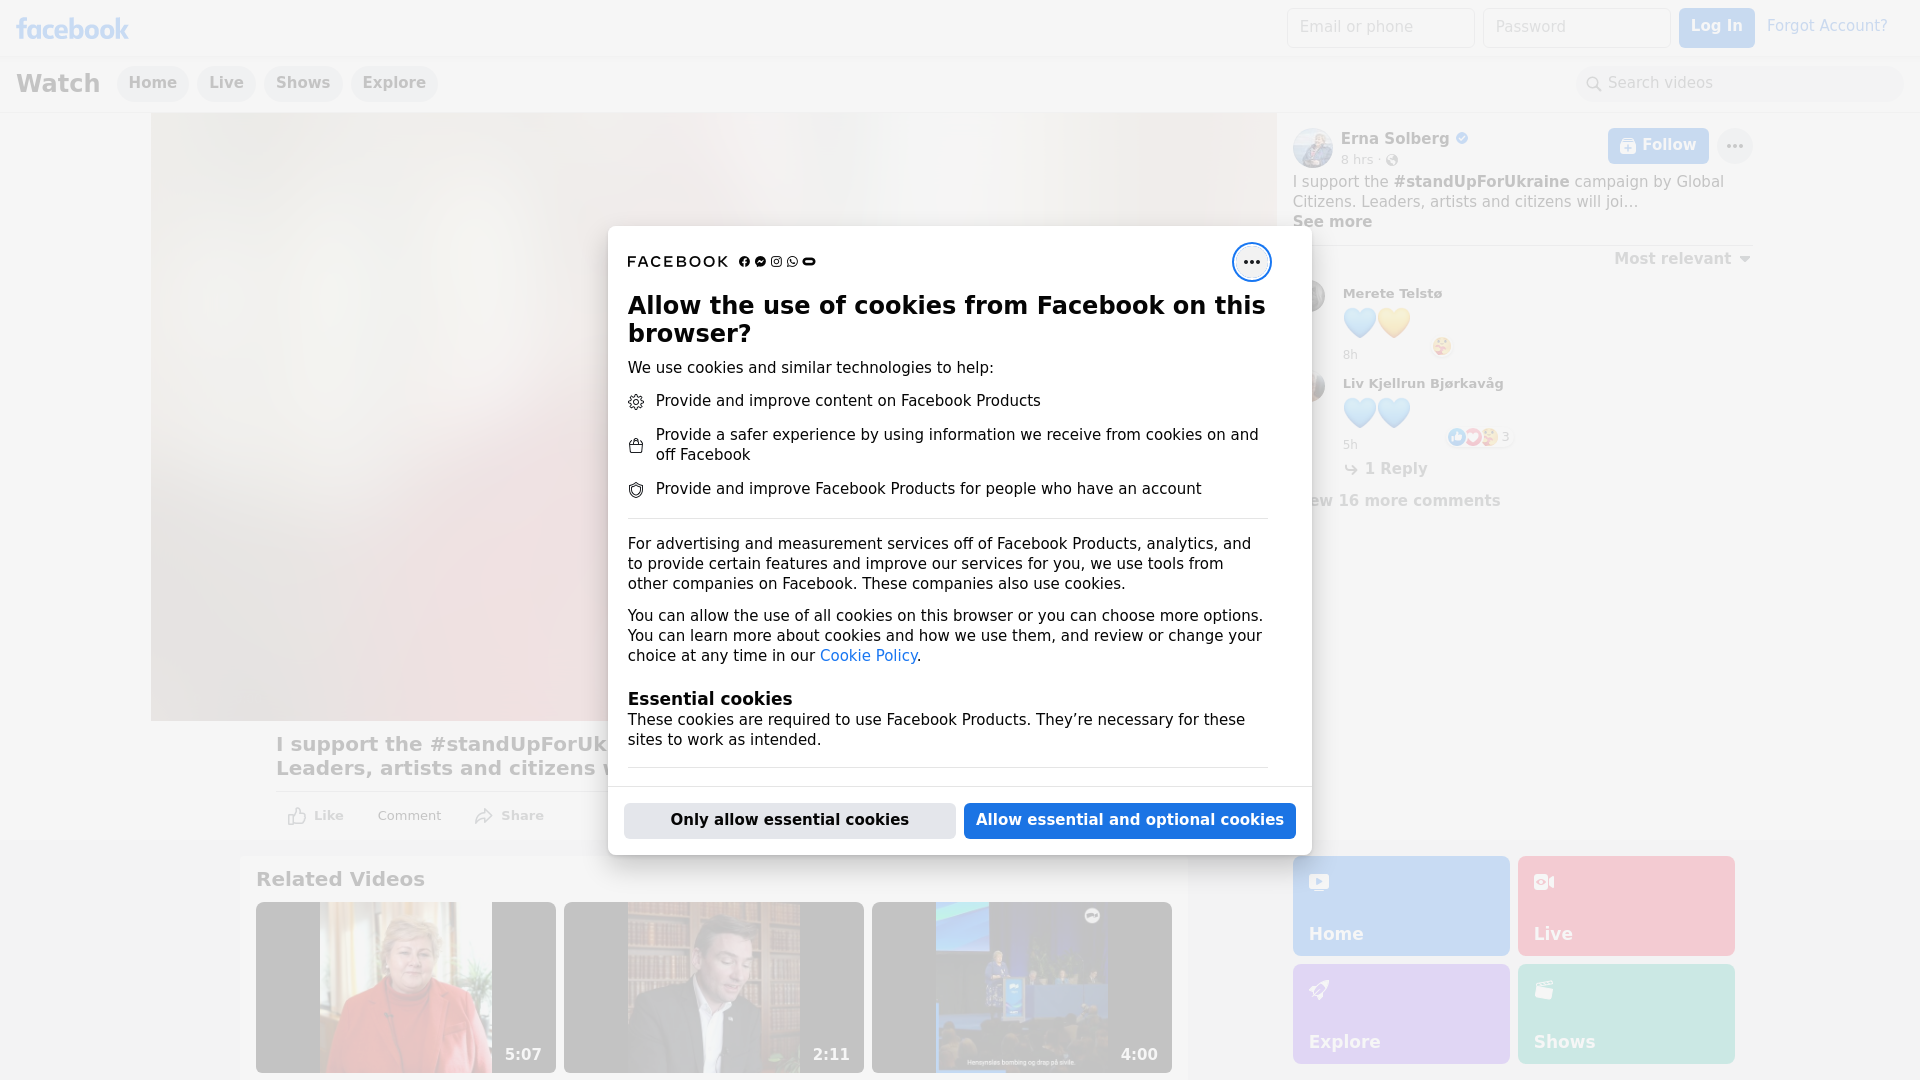This screenshot has height=1080, width=1920.
Task: Open related video lasting 5:07
Action: tap(406, 987)
